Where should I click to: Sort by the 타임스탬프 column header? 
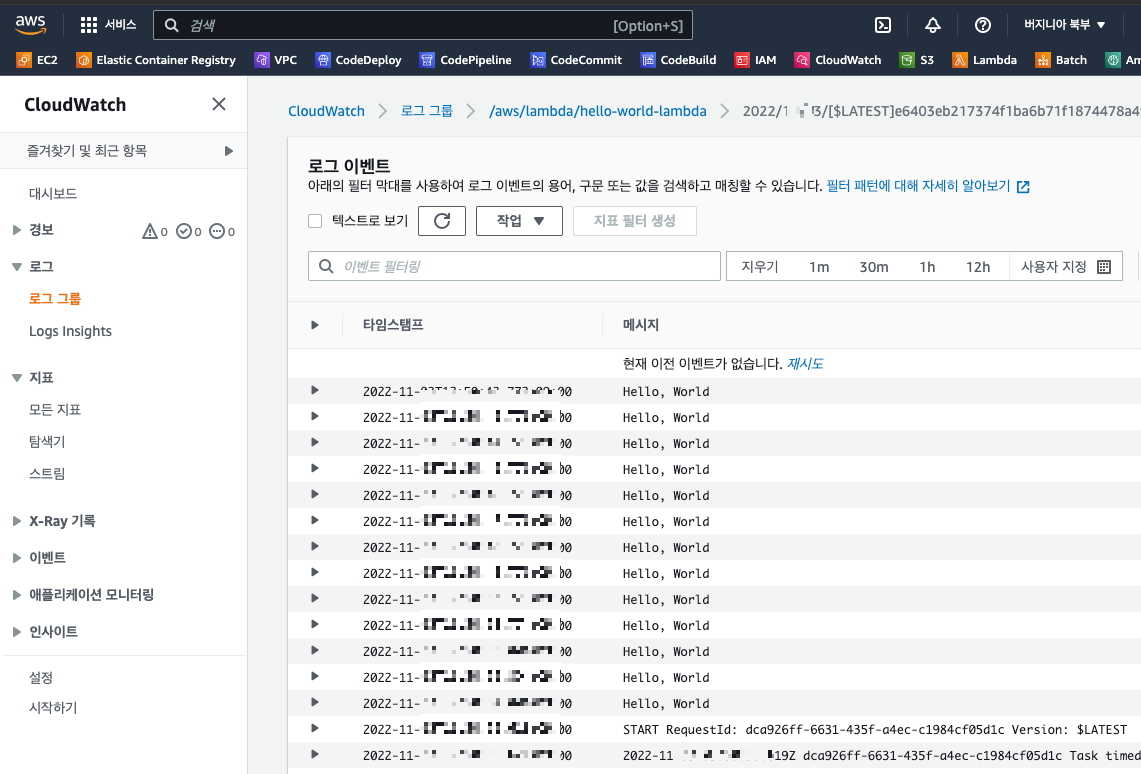tap(393, 325)
